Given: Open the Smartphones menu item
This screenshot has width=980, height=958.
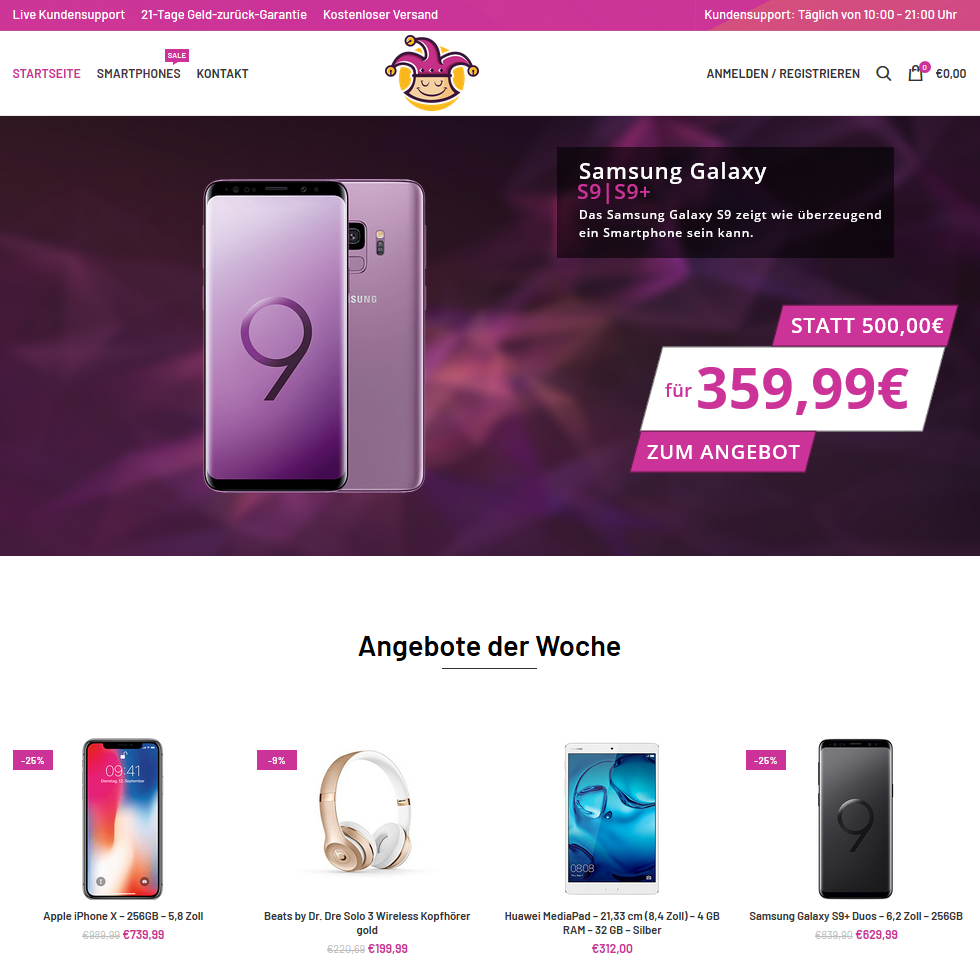Looking at the screenshot, I should pos(139,74).
